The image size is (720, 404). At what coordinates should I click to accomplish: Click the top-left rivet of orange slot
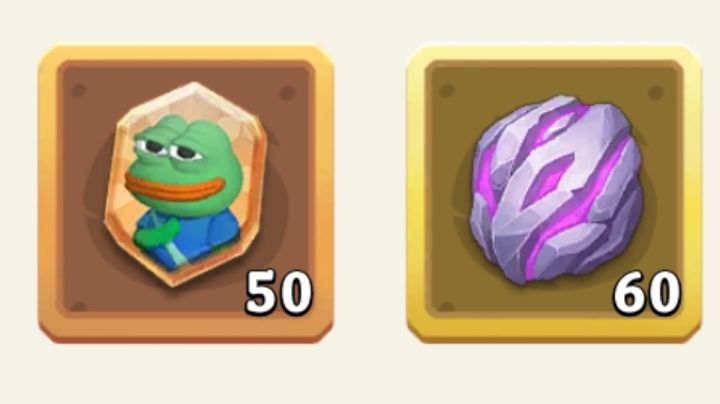coord(79,90)
